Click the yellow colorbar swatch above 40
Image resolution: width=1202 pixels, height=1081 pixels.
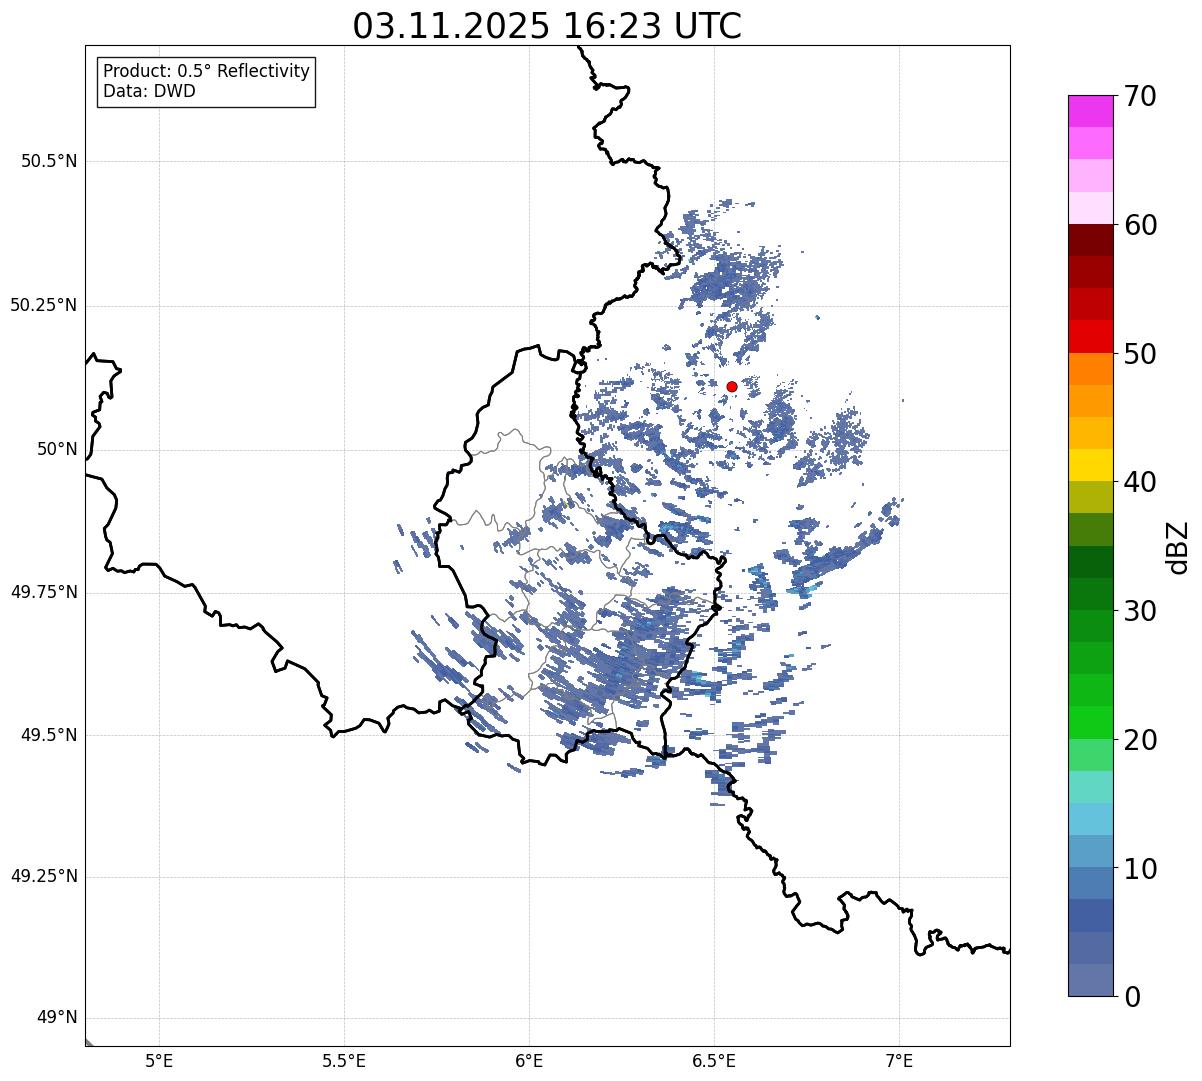pos(1091,466)
